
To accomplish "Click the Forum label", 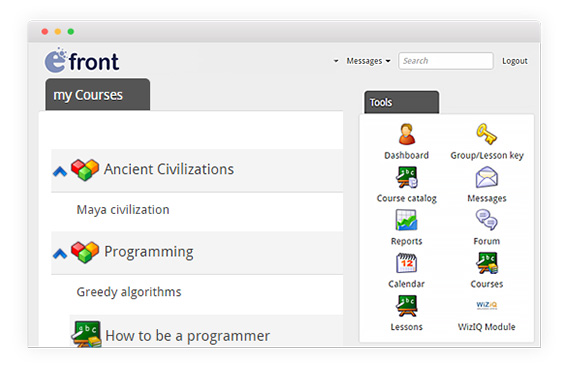I will click(487, 241).
